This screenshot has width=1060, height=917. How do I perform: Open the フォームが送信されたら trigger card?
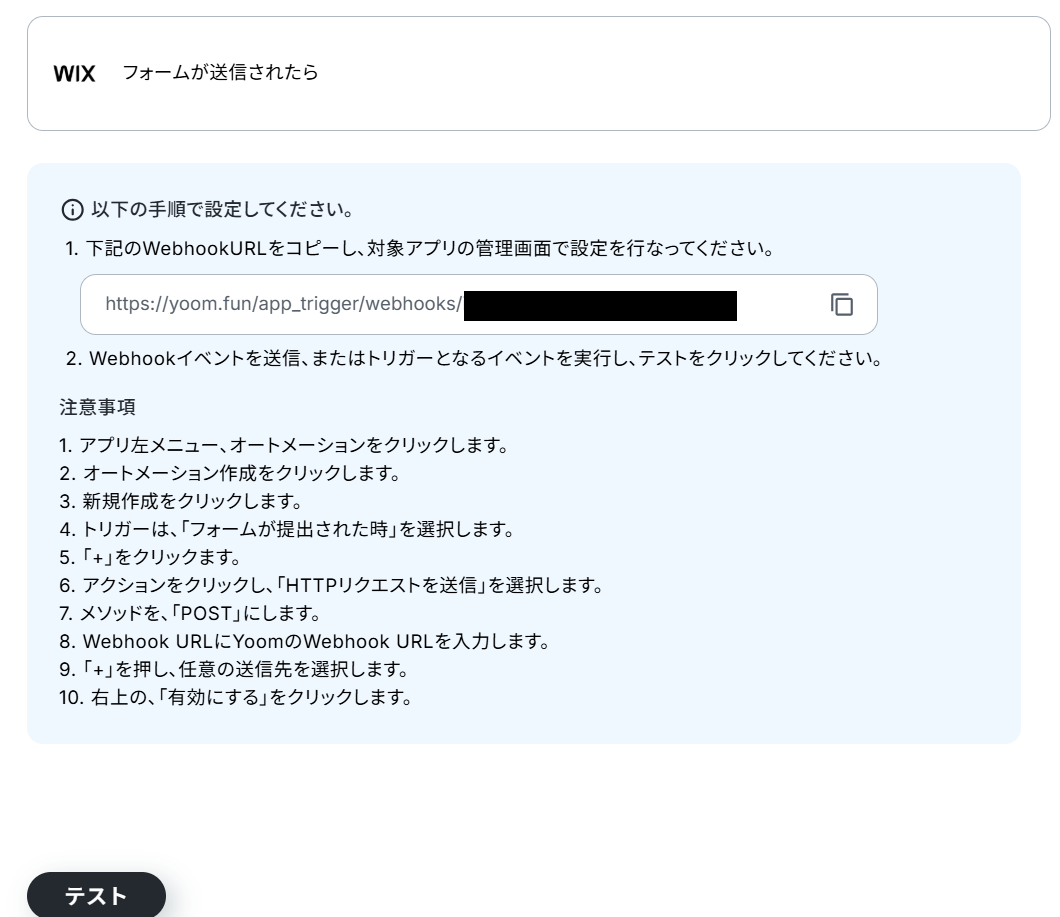(539, 73)
